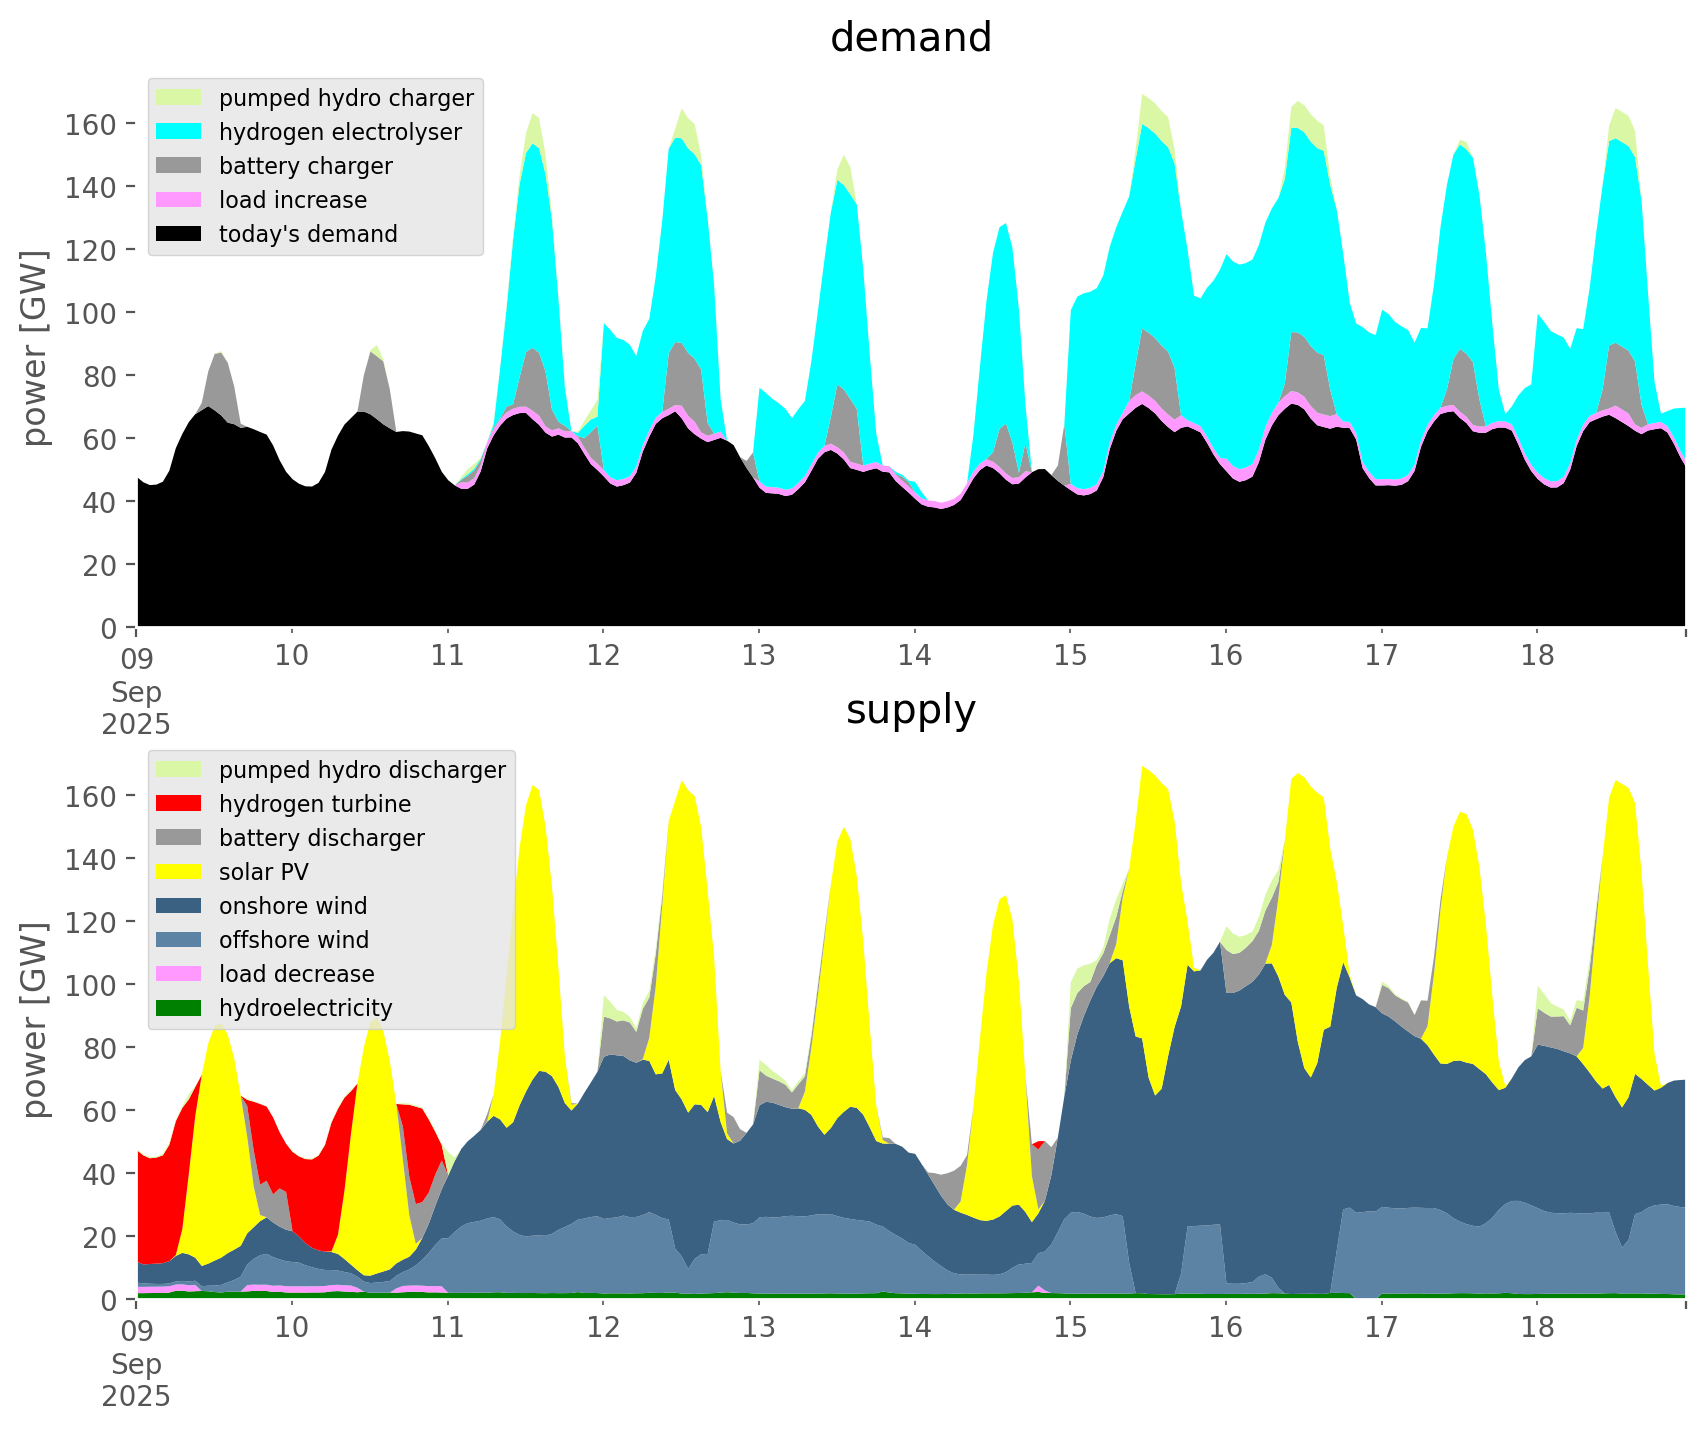Click the pink load decrease legend swatch
1706x1431 pixels.
[x=179, y=974]
